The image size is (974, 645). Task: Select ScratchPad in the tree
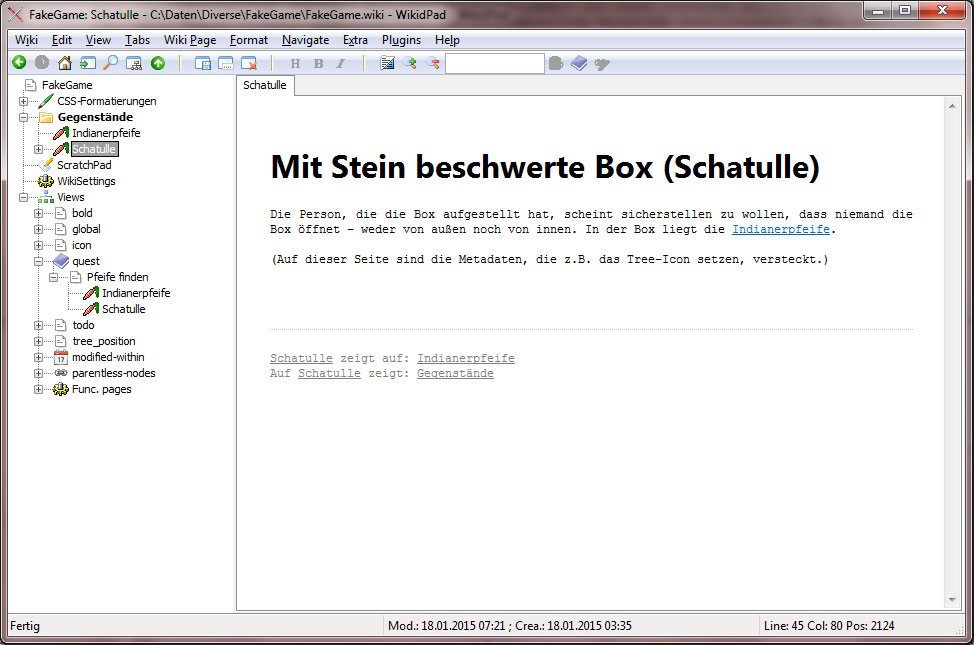84,165
